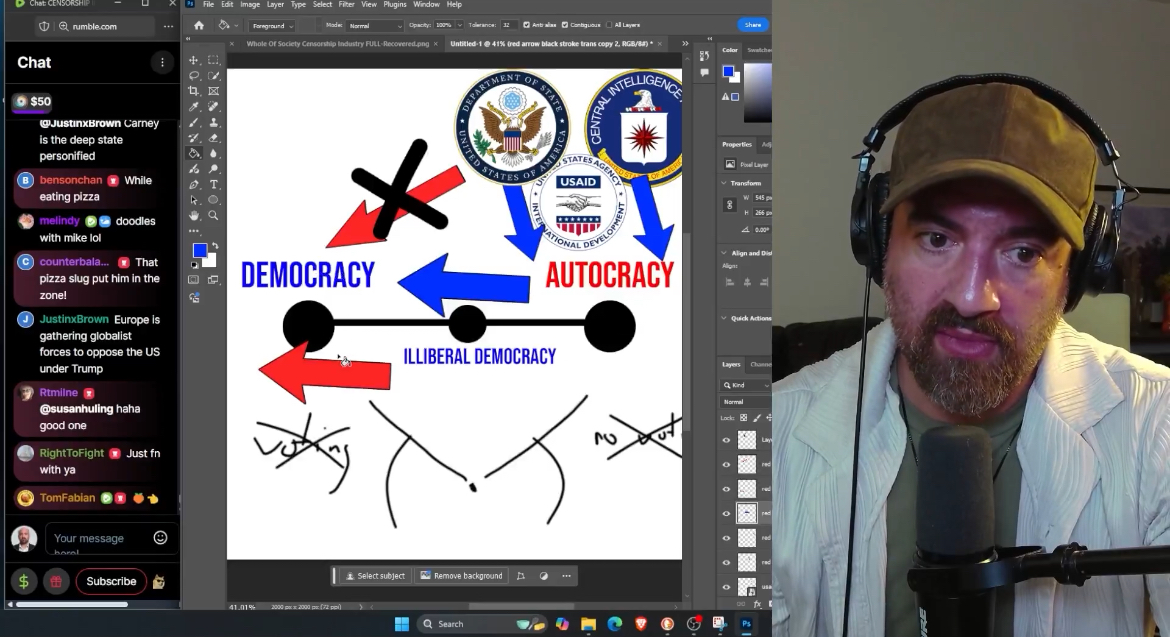The width and height of the screenshot is (1170, 637).
Task: Select the History Brush tool
Action: [x=194, y=138]
